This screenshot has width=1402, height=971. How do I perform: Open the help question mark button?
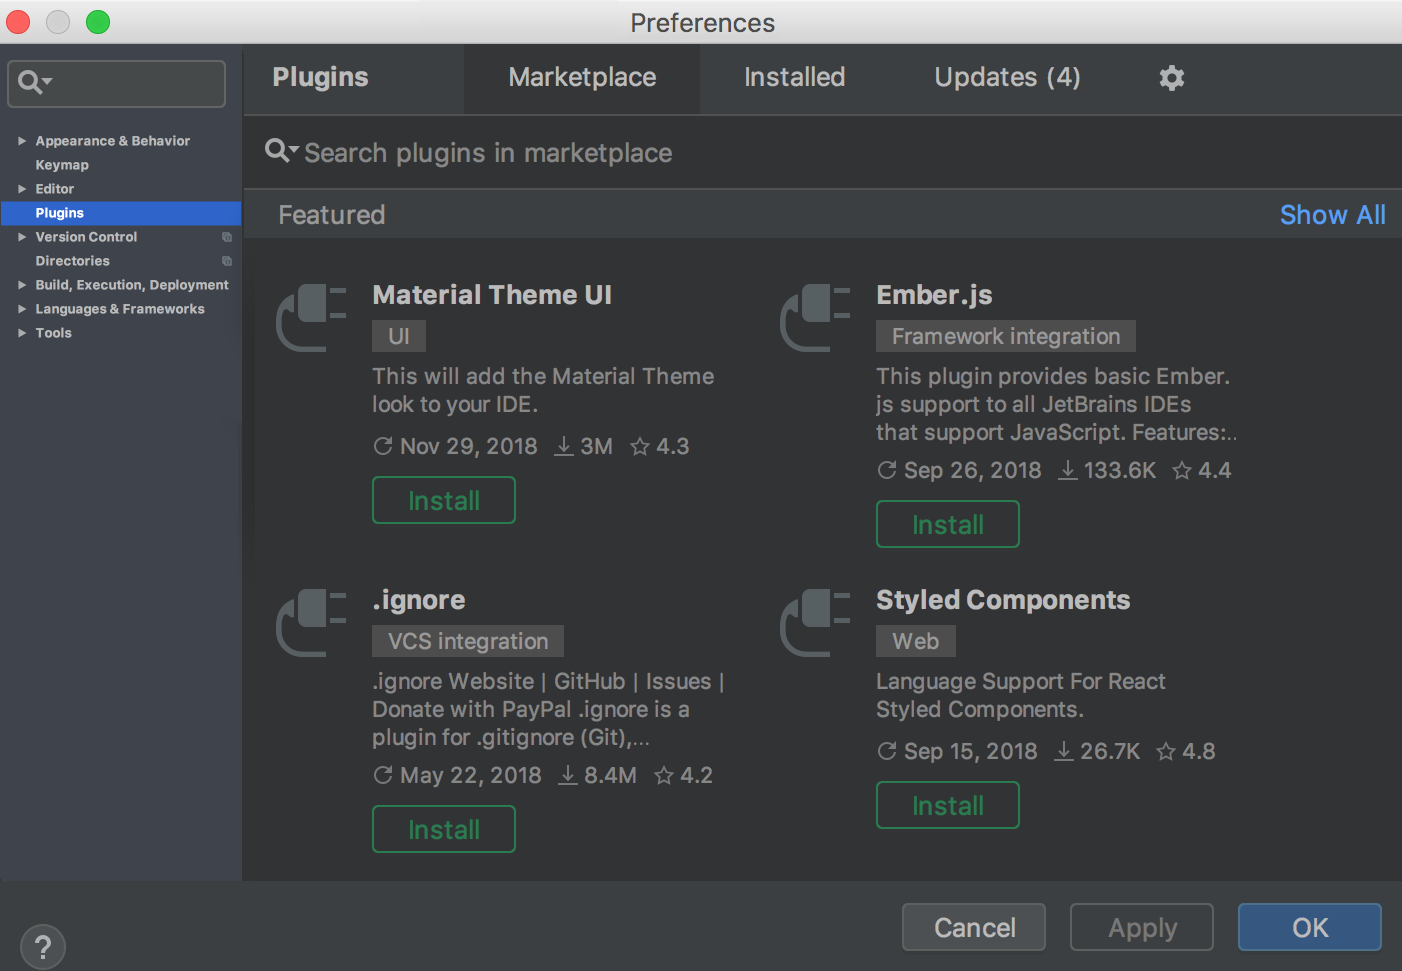click(43, 947)
